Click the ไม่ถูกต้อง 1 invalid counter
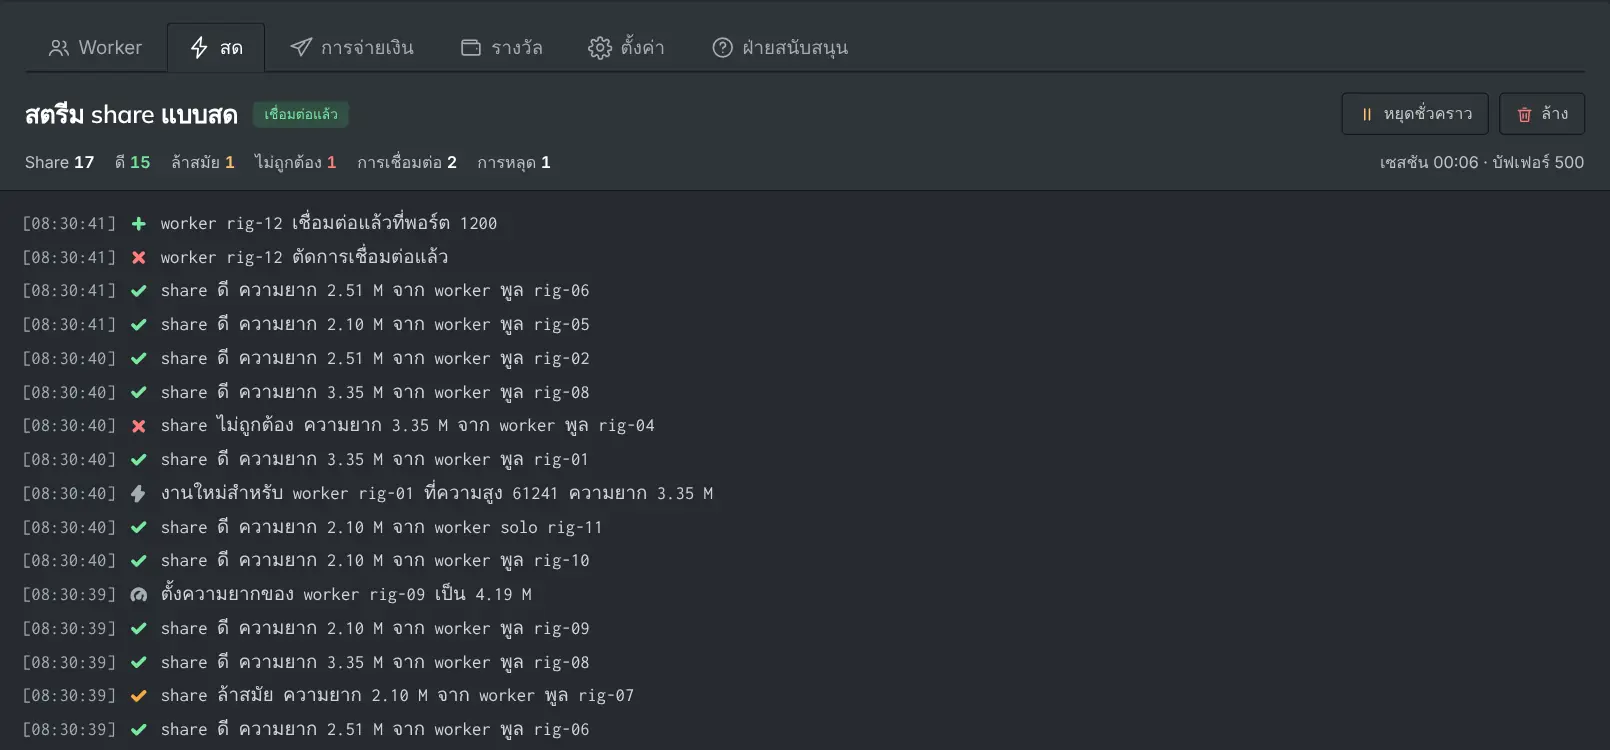The width and height of the screenshot is (1610, 750). [x=296, y=162]
